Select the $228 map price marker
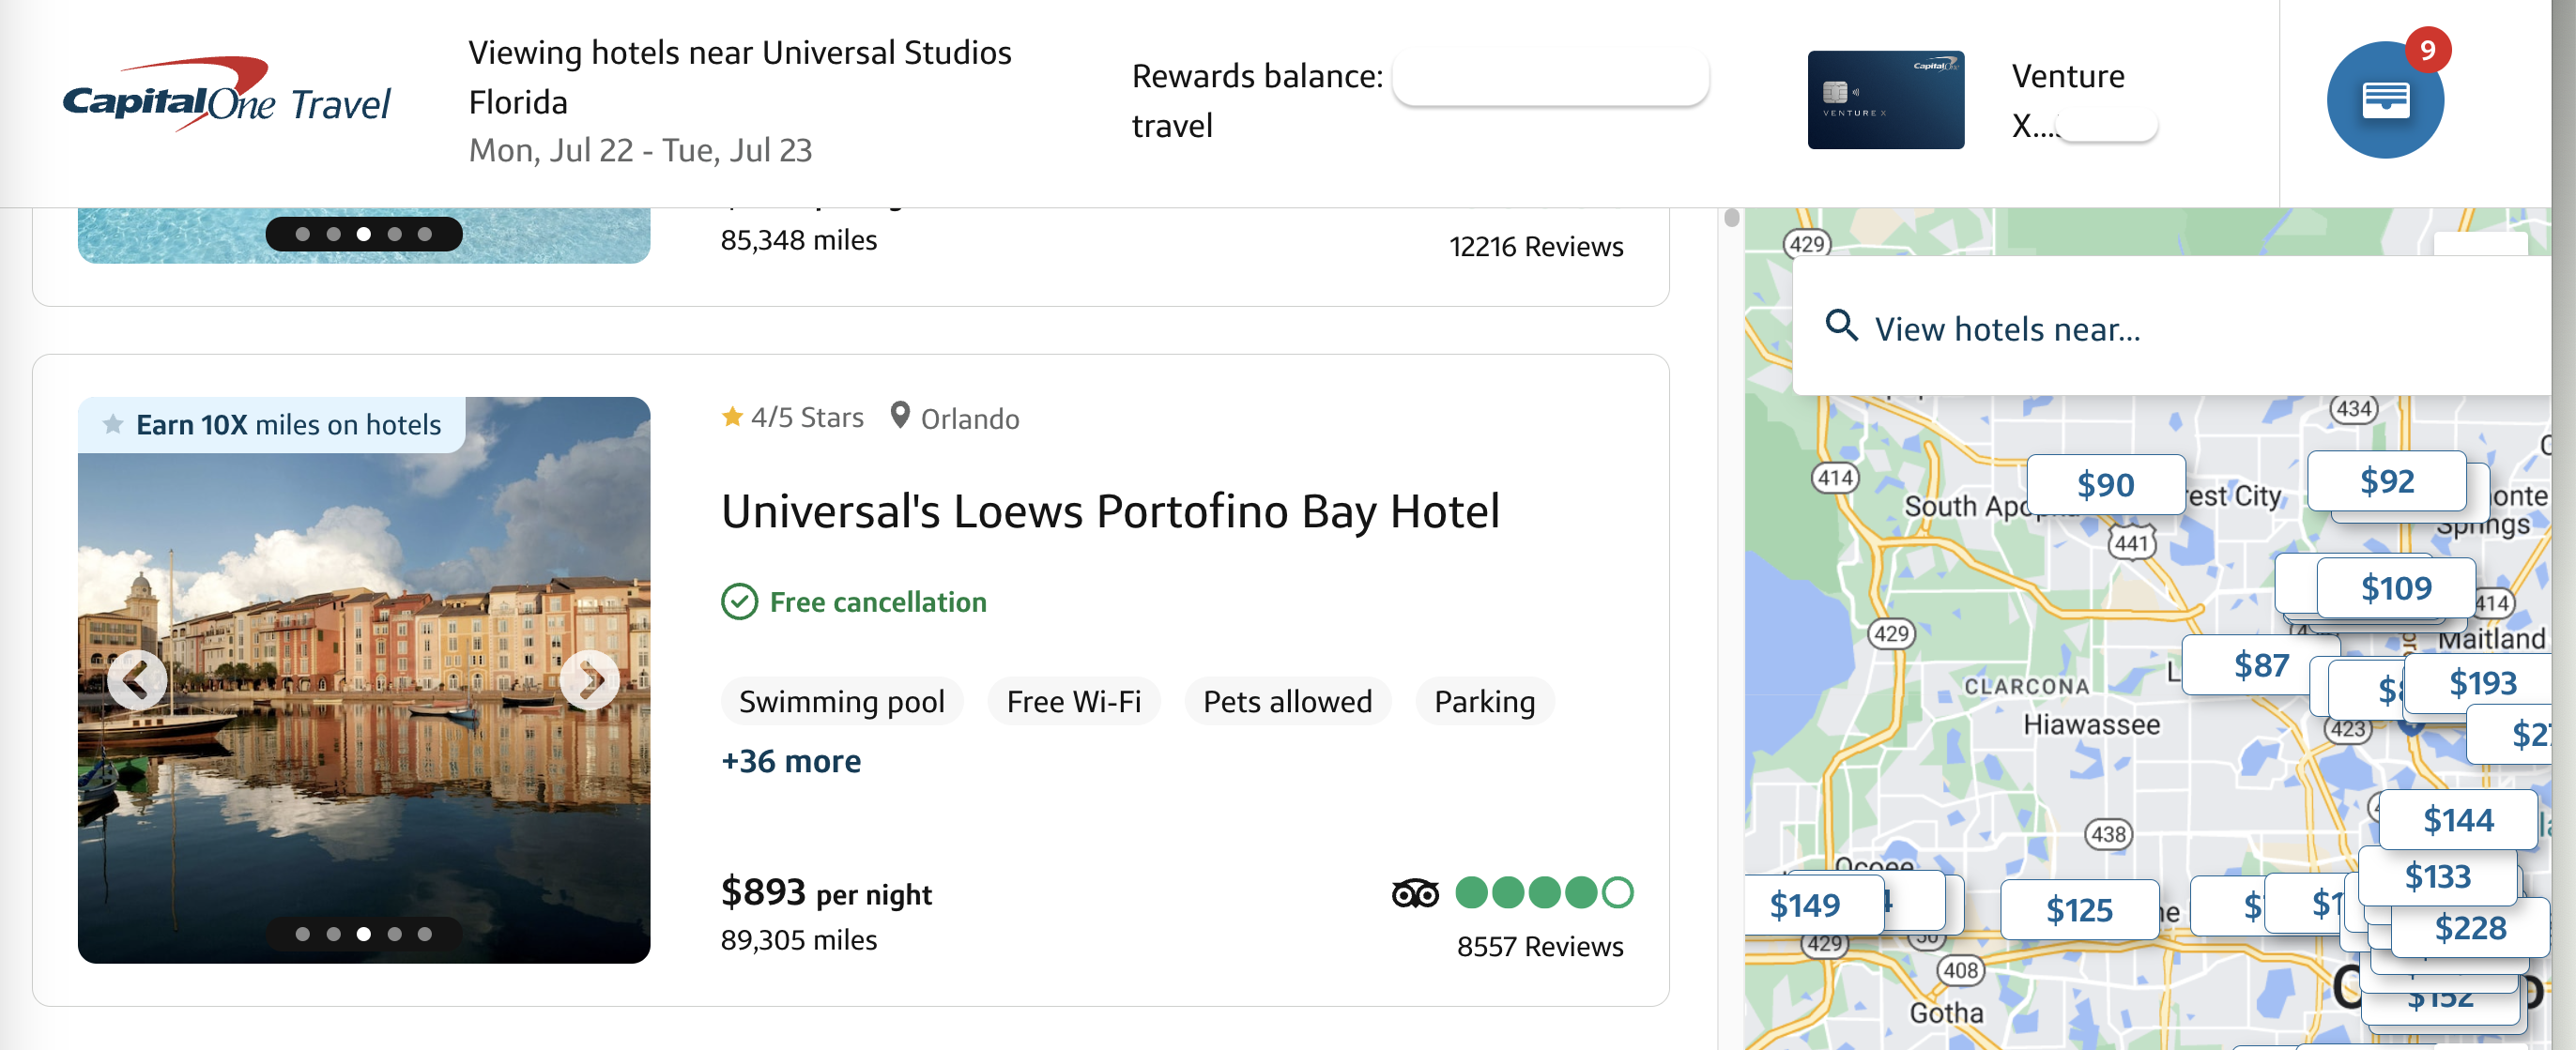Viewport: 2576px width, 1050px height. [2470, 928]
